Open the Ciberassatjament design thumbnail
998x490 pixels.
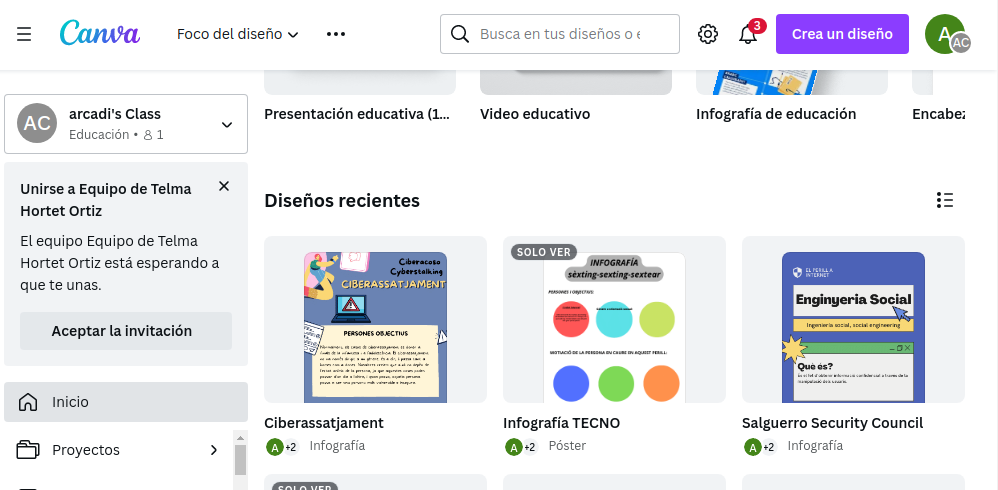[x=375, y=320]
